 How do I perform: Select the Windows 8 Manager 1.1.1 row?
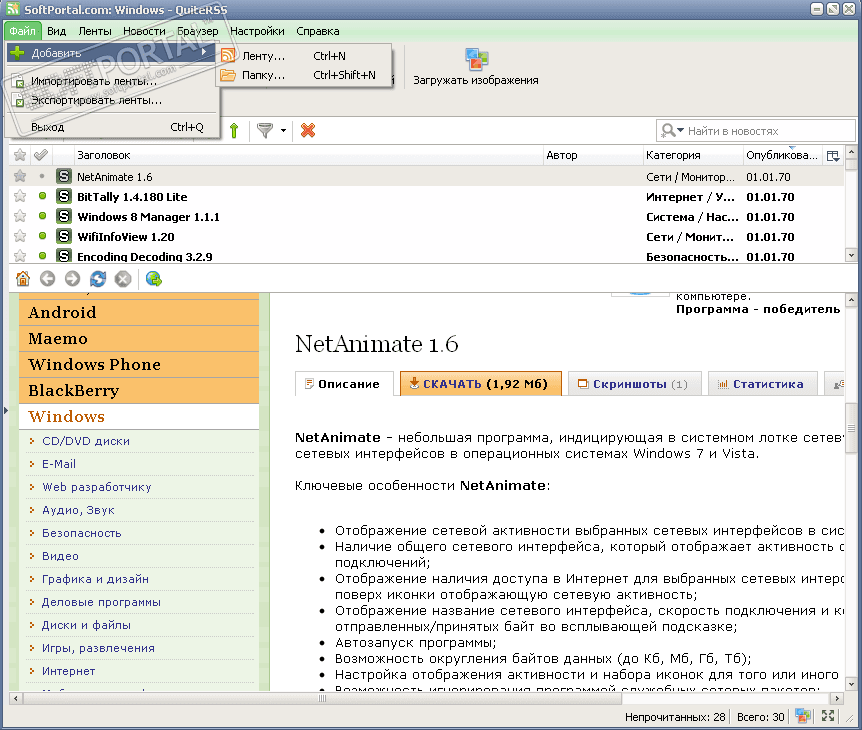[427, 217]
